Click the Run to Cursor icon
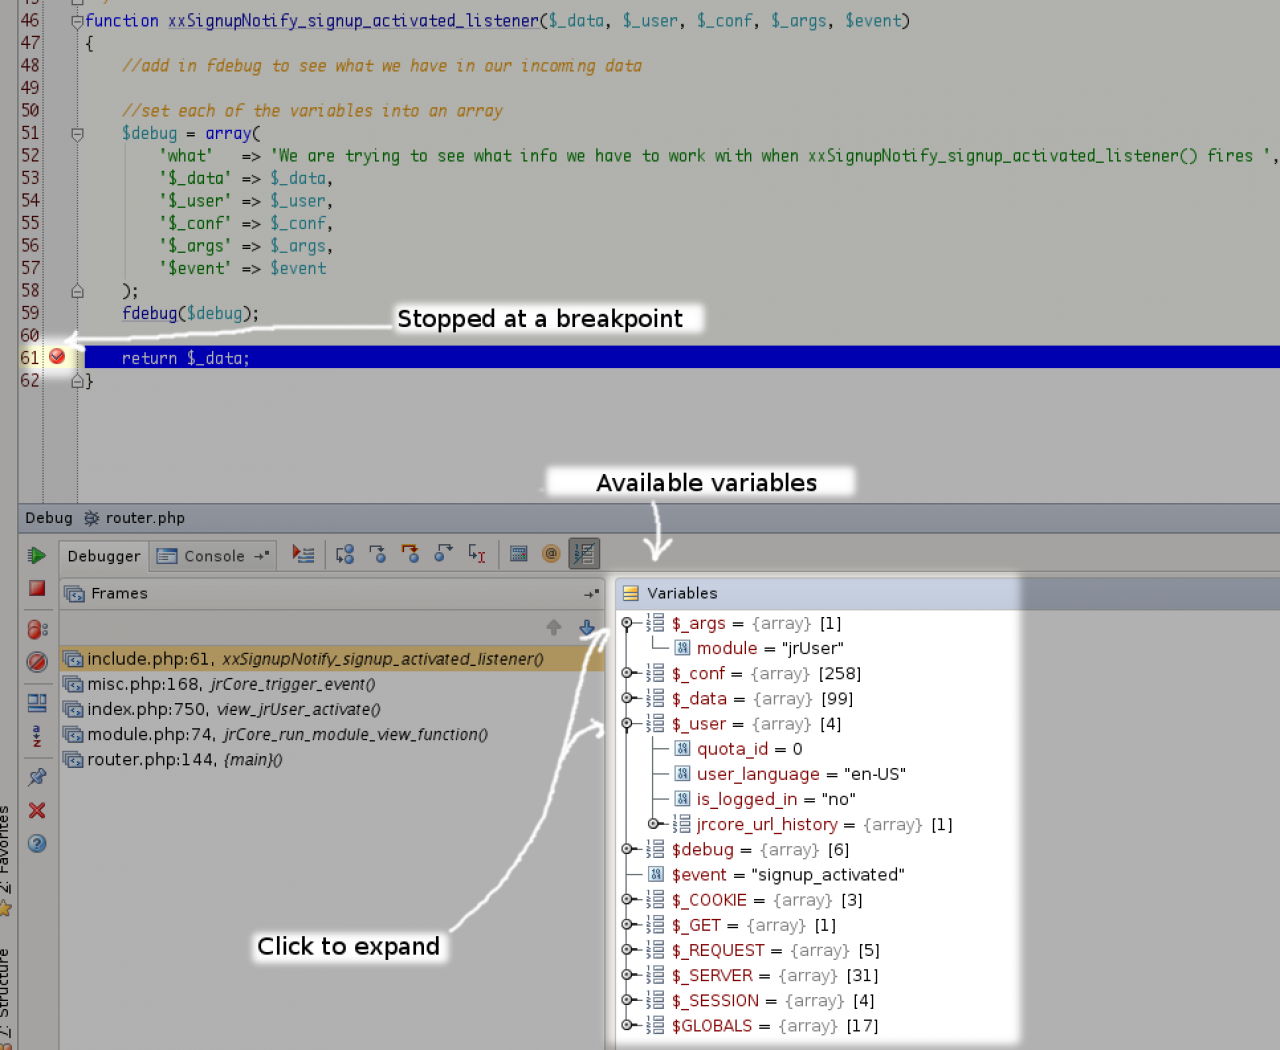The image size is (1280, 1050). (477, 554)
